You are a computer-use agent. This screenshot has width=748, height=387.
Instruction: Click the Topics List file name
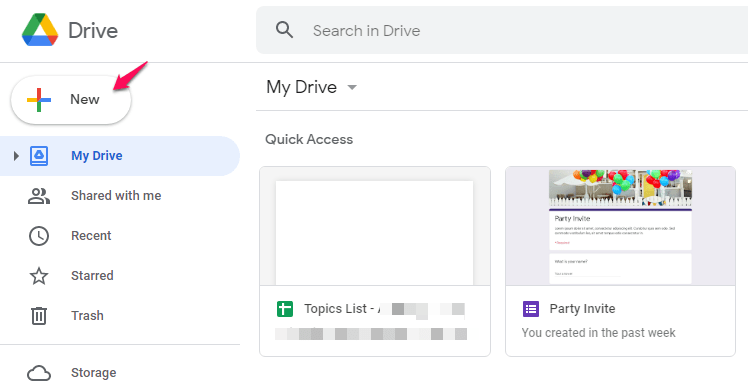pos(384,309)
